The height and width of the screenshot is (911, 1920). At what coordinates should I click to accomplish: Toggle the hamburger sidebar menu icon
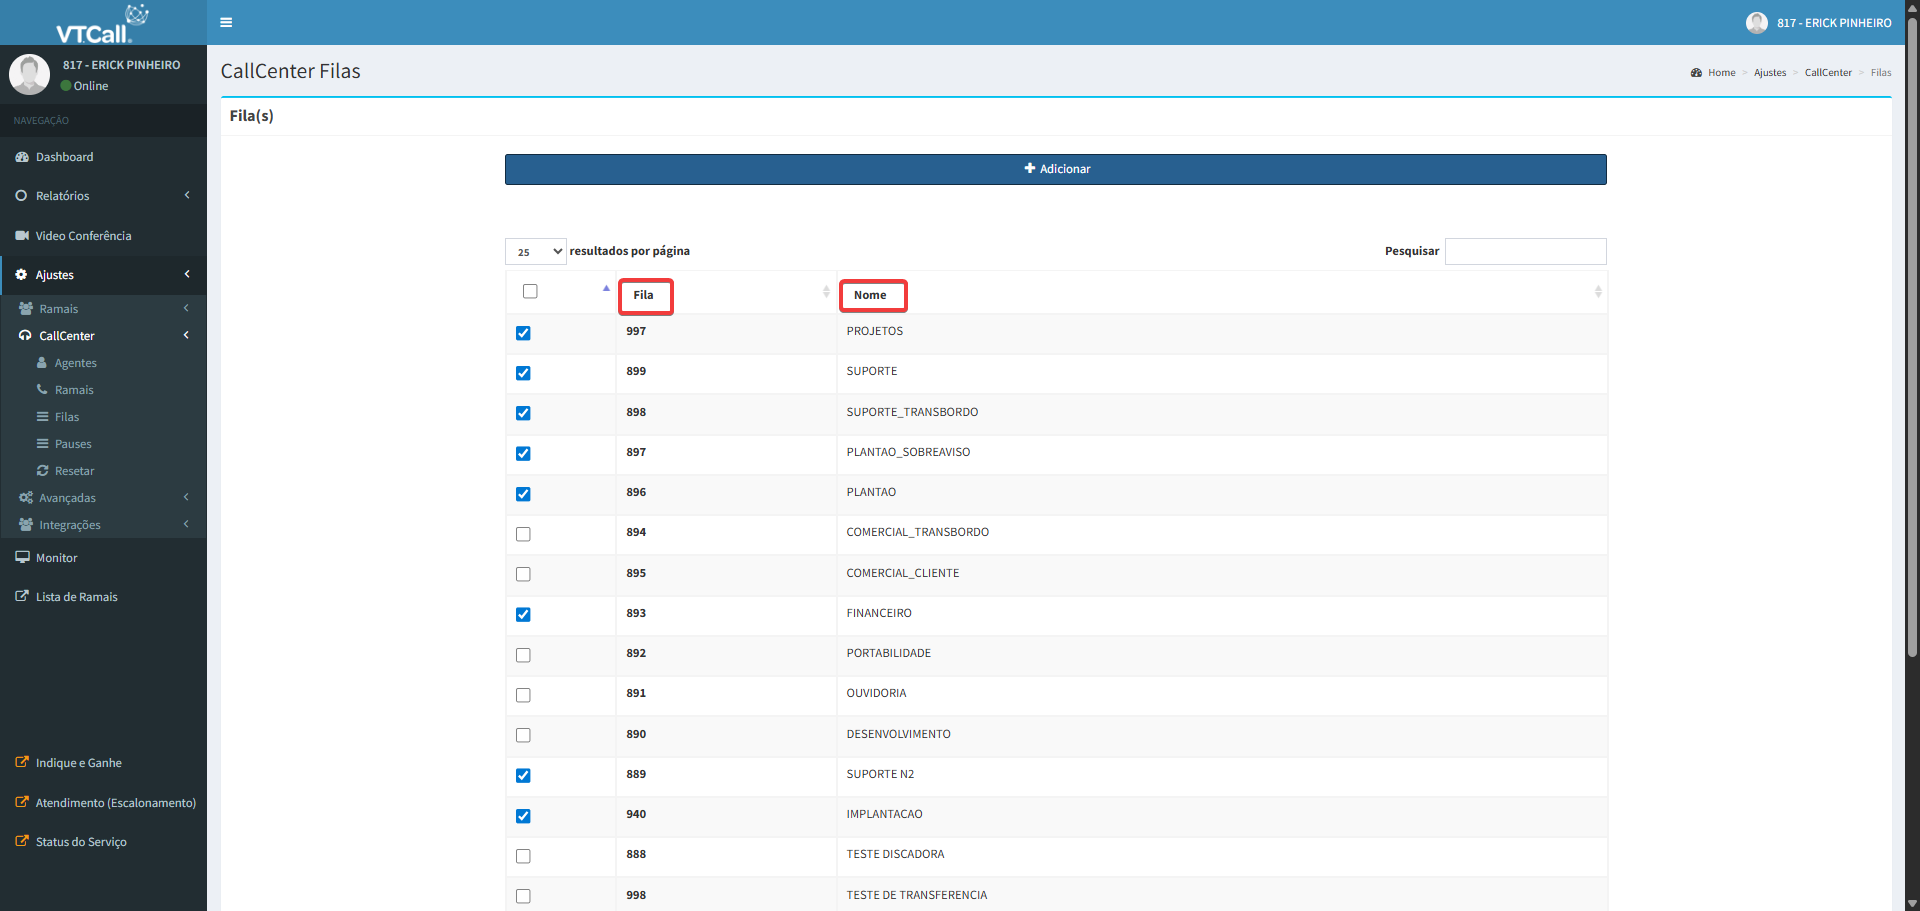[226, 22]
